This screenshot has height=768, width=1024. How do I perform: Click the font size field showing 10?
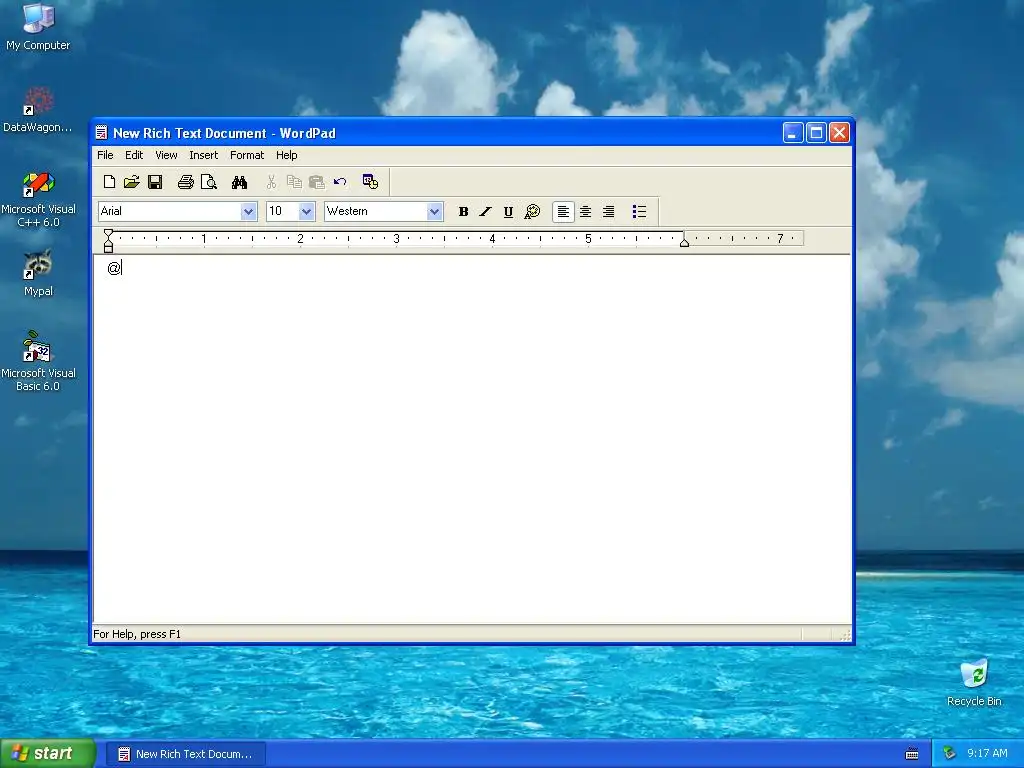click(x=283, y=212)
